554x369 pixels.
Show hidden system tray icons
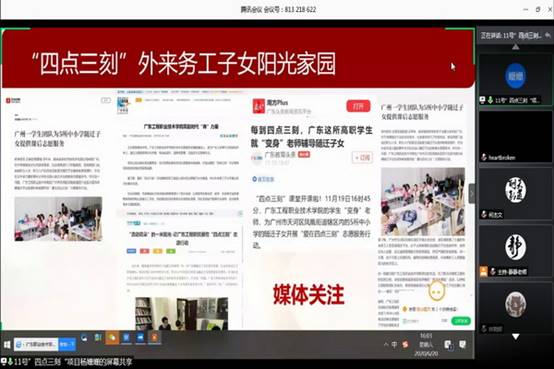[386, 344]
